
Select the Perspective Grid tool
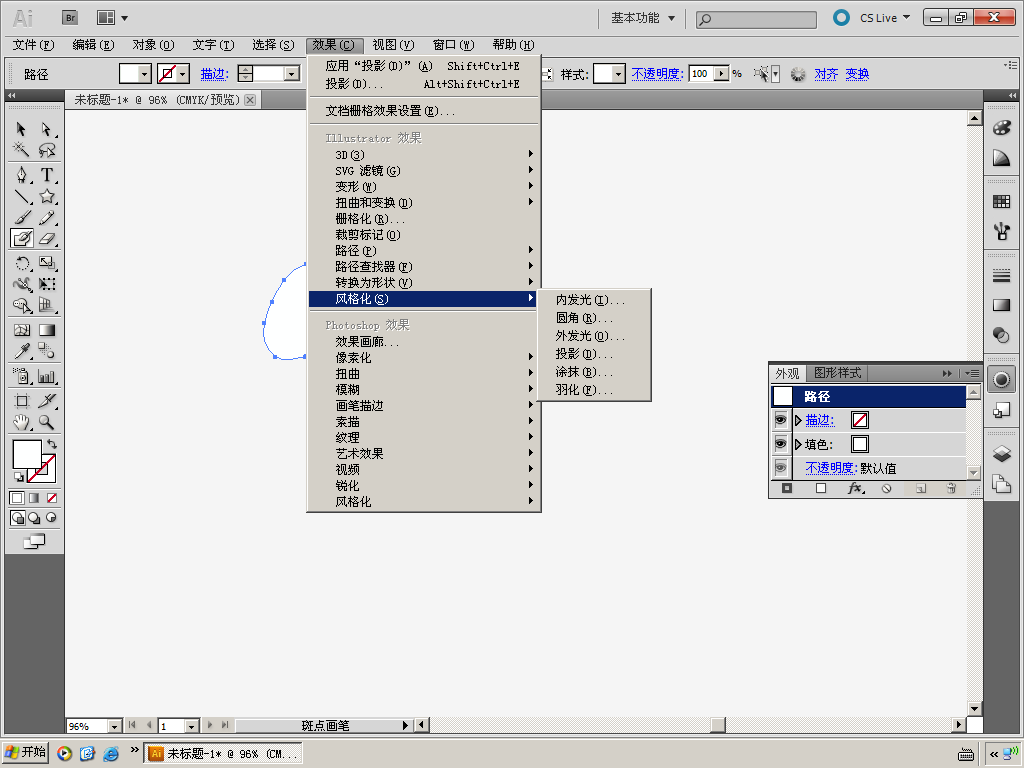[x=46, y=305]
